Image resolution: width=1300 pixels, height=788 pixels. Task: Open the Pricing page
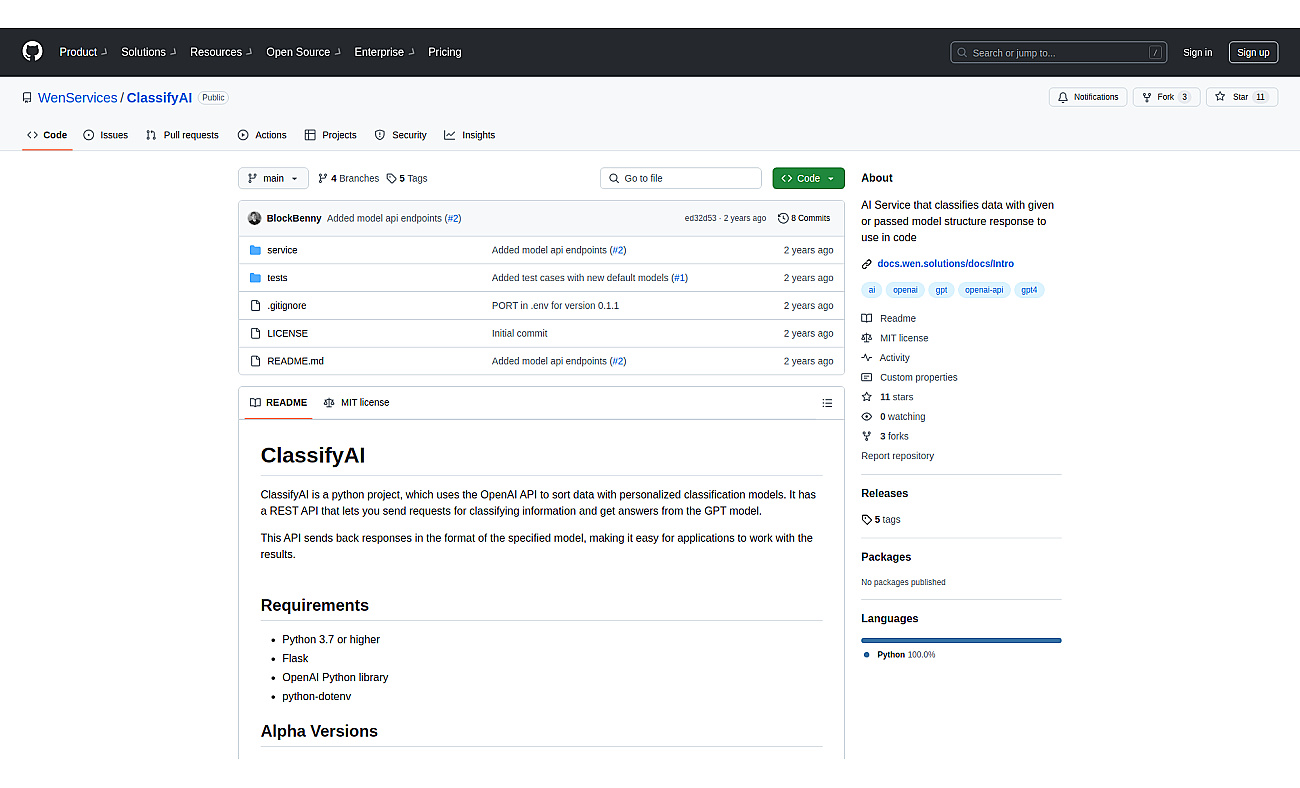[445, 52]
